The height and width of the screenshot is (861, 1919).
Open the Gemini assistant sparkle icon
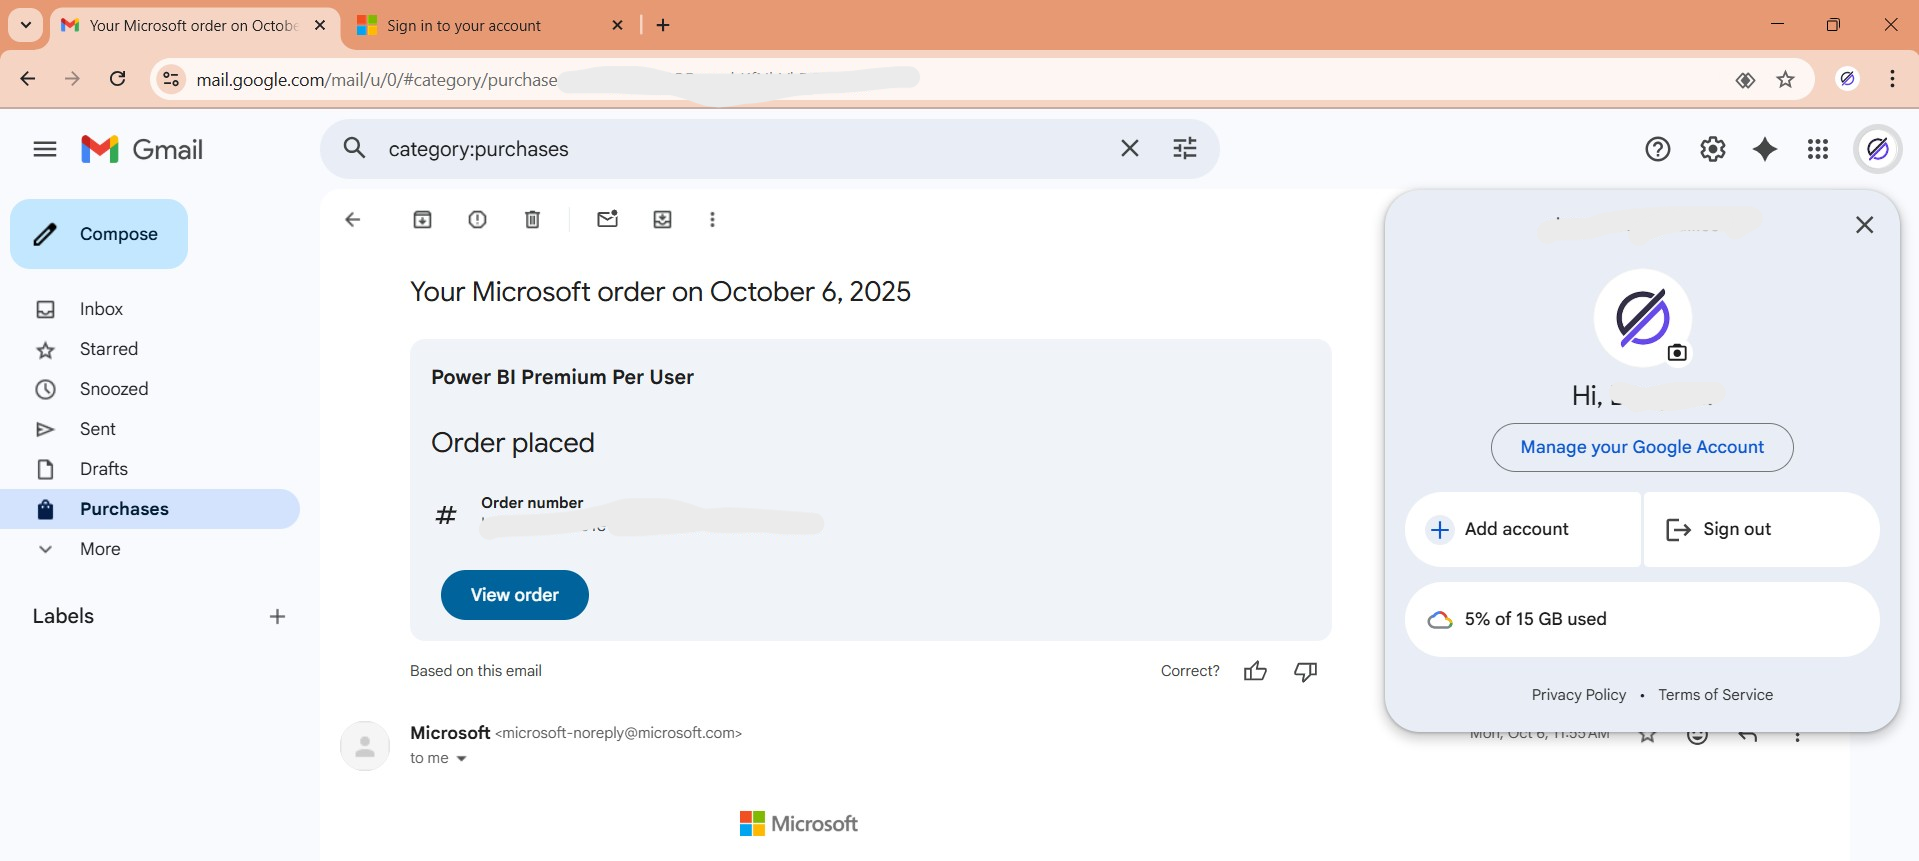[1766, 148]
